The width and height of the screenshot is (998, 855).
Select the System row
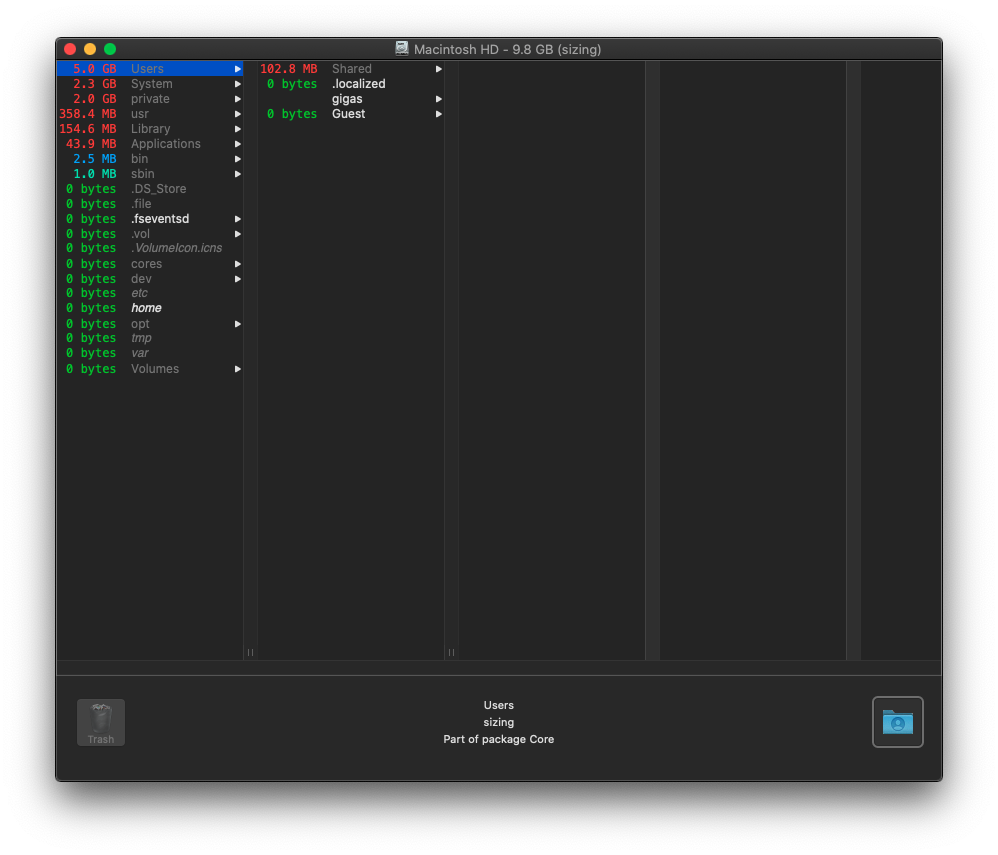tap(150, 84)
